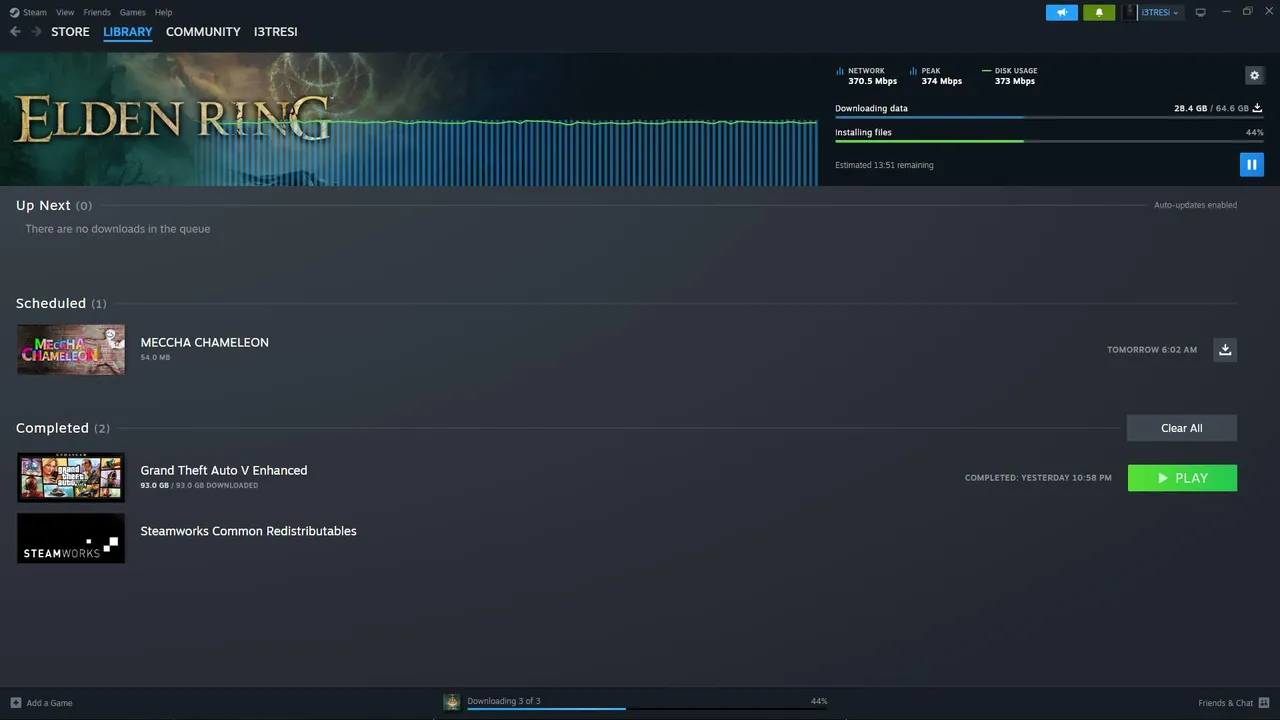Viewport: 1280px width, 720px height.
Task: Click Elden Ring icon in bottom status bar
Action: coord(452,702)
